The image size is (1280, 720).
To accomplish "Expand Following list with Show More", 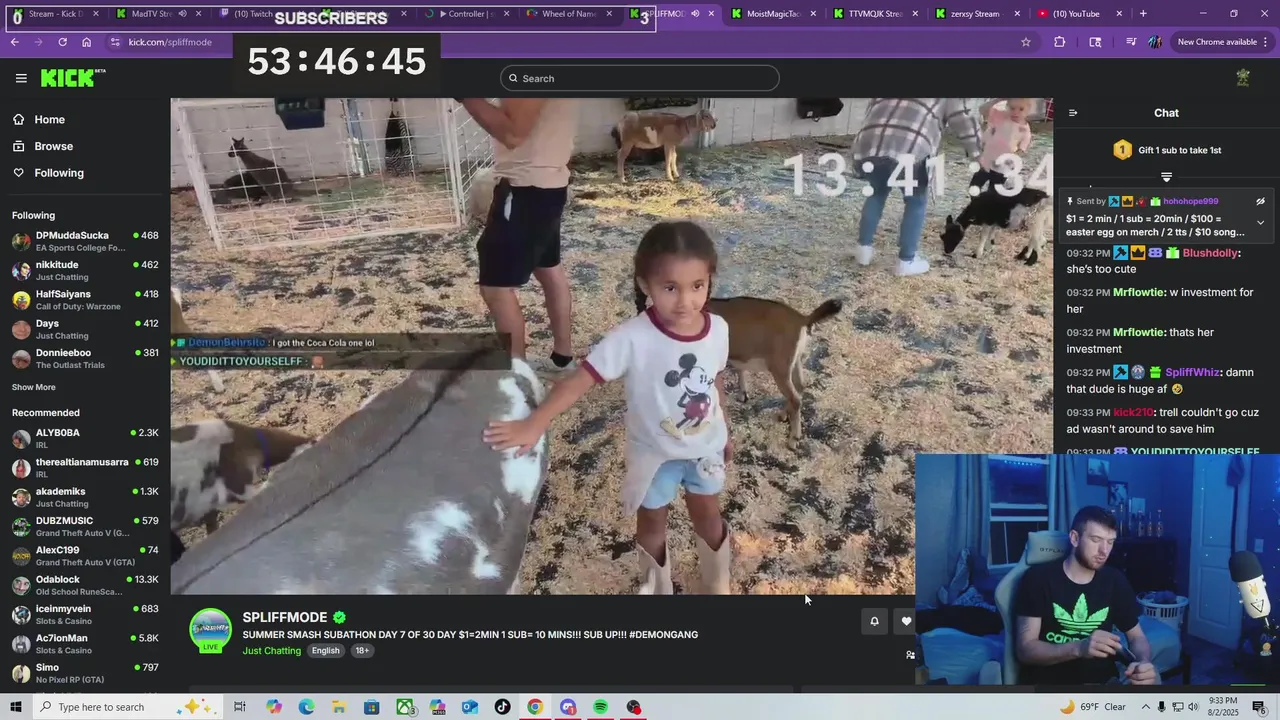I will (x=34, y=387).
